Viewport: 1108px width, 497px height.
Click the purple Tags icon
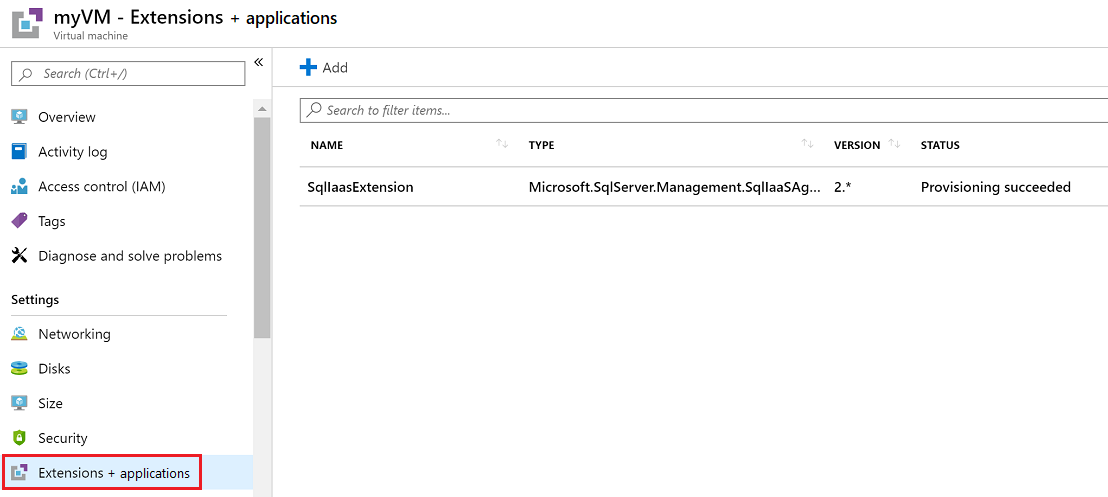[x=19, y=221]
